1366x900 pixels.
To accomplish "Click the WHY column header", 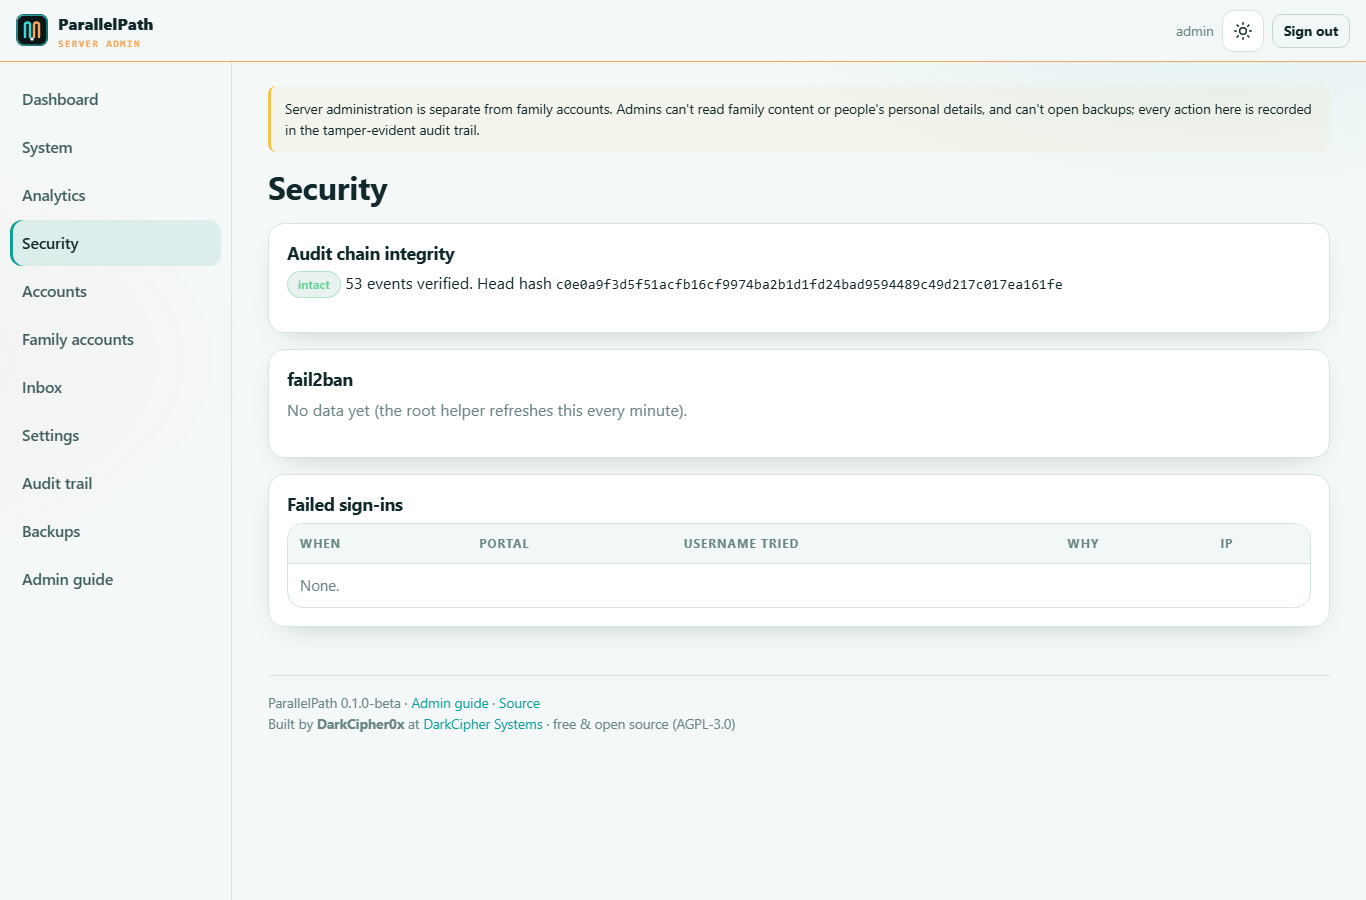I will [x=1083, y=544].
